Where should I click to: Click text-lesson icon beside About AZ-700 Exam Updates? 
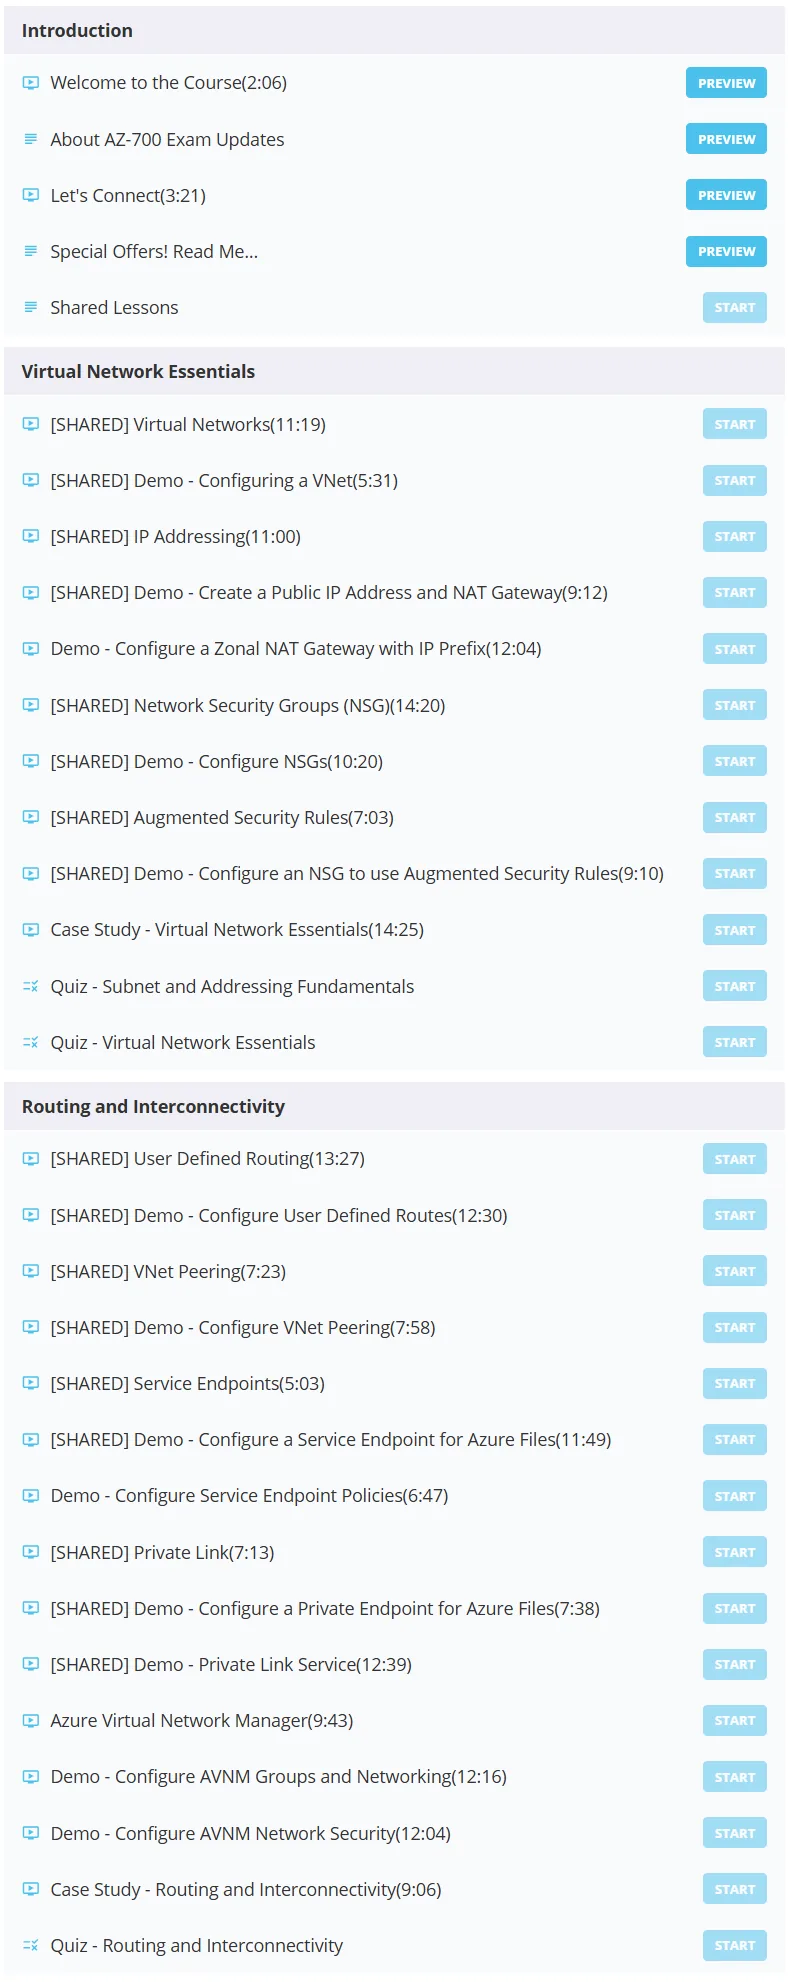31,139
